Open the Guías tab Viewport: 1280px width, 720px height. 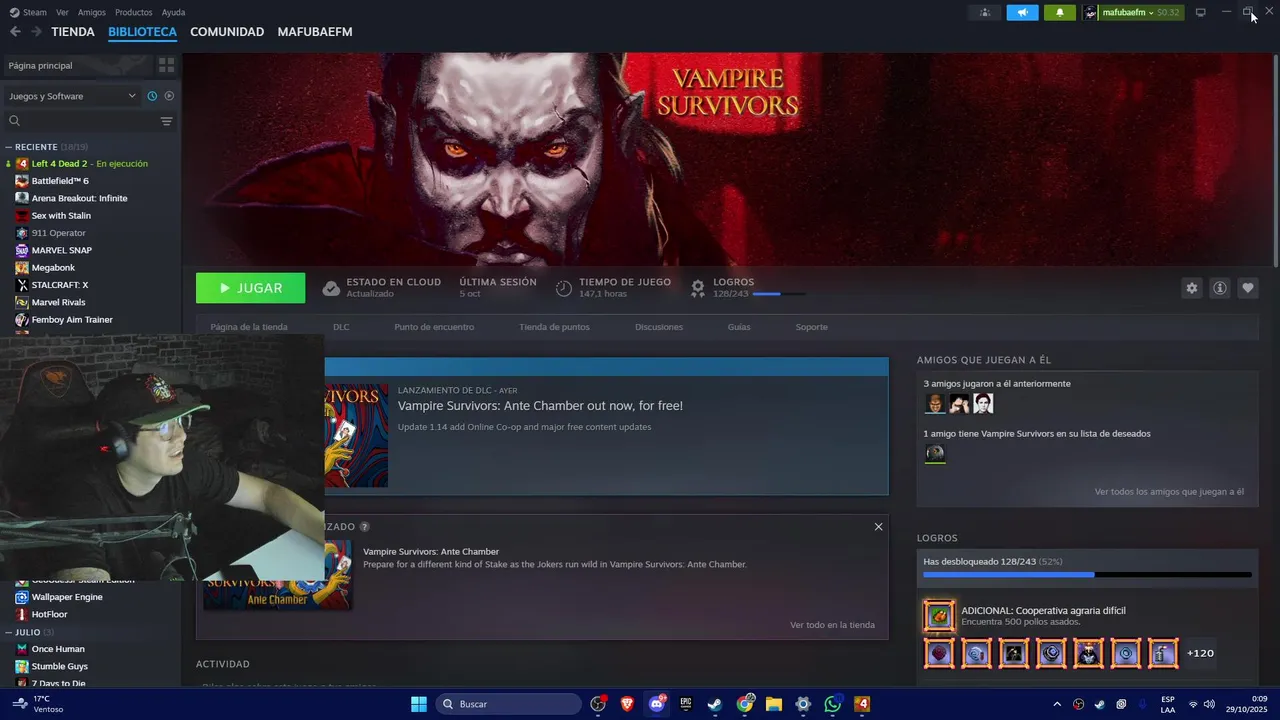(x=739, y=327)
